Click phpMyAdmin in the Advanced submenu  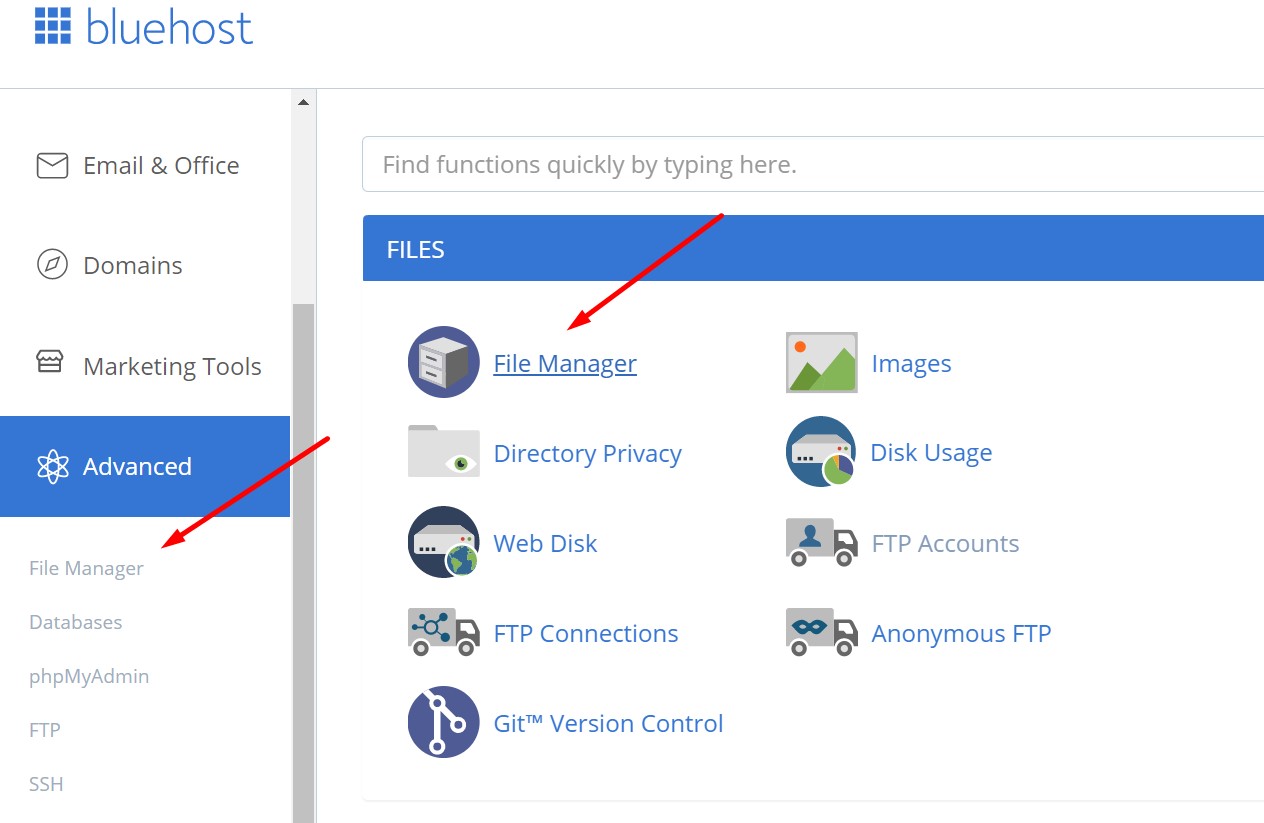tap(89, 676)
